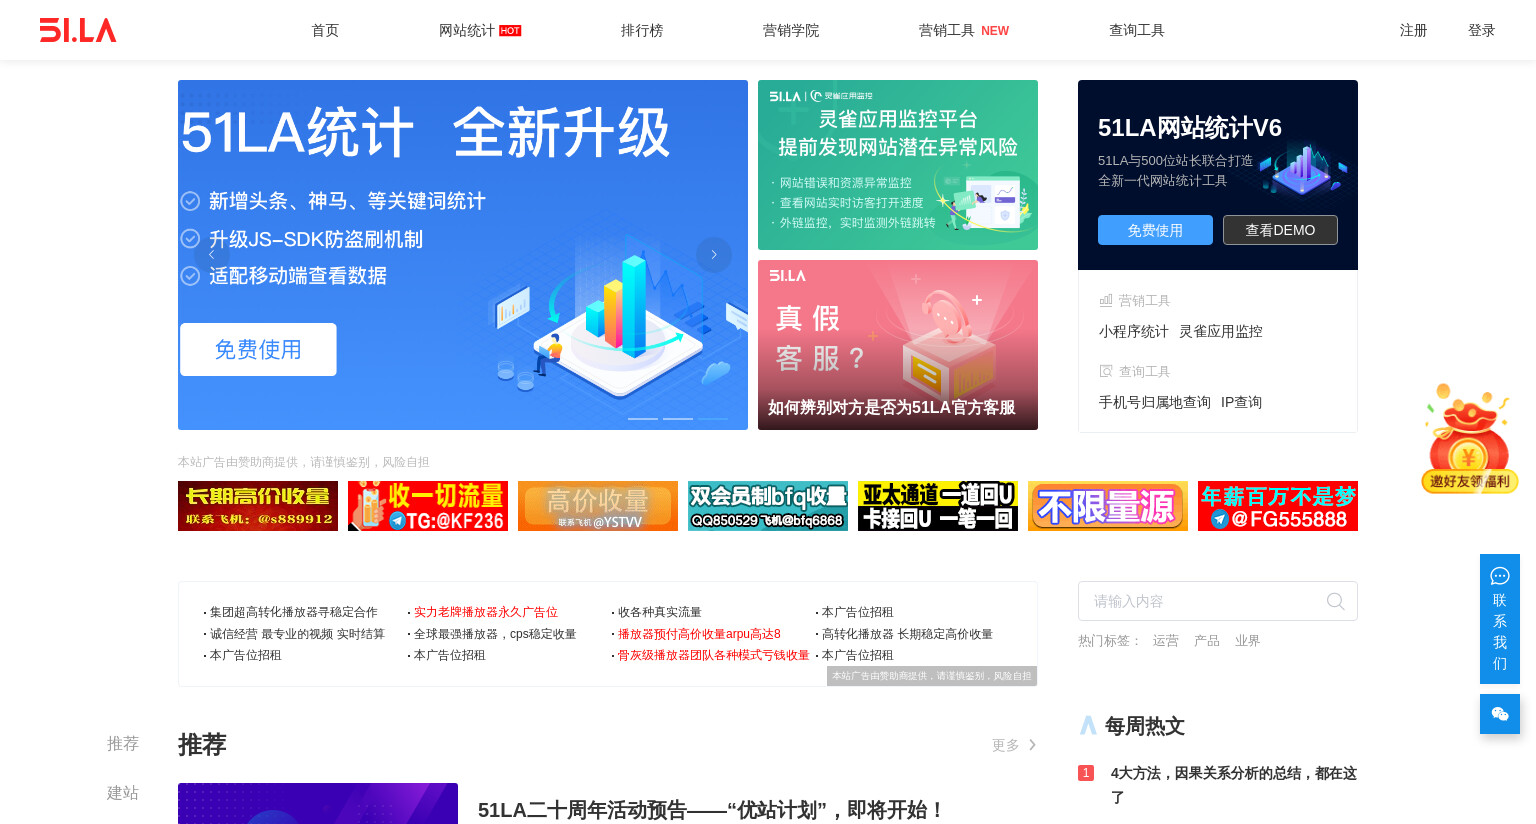Screen dimensions: 1536x824
Task: Select the second carousel indicator dash
Action: click(x=678, y=418)
